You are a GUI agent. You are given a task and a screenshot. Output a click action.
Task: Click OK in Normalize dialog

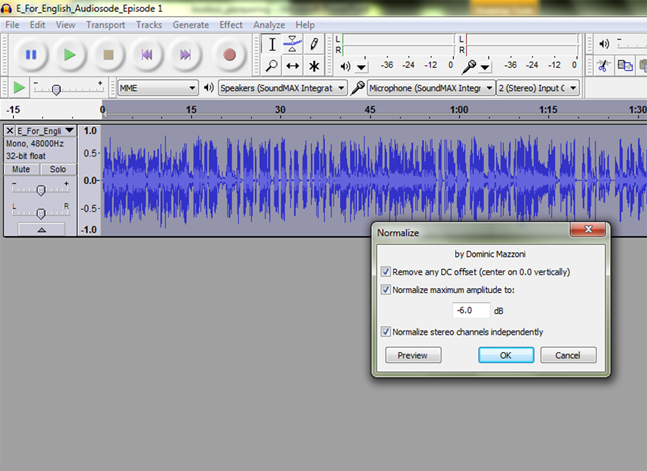(x=505, y=355)
